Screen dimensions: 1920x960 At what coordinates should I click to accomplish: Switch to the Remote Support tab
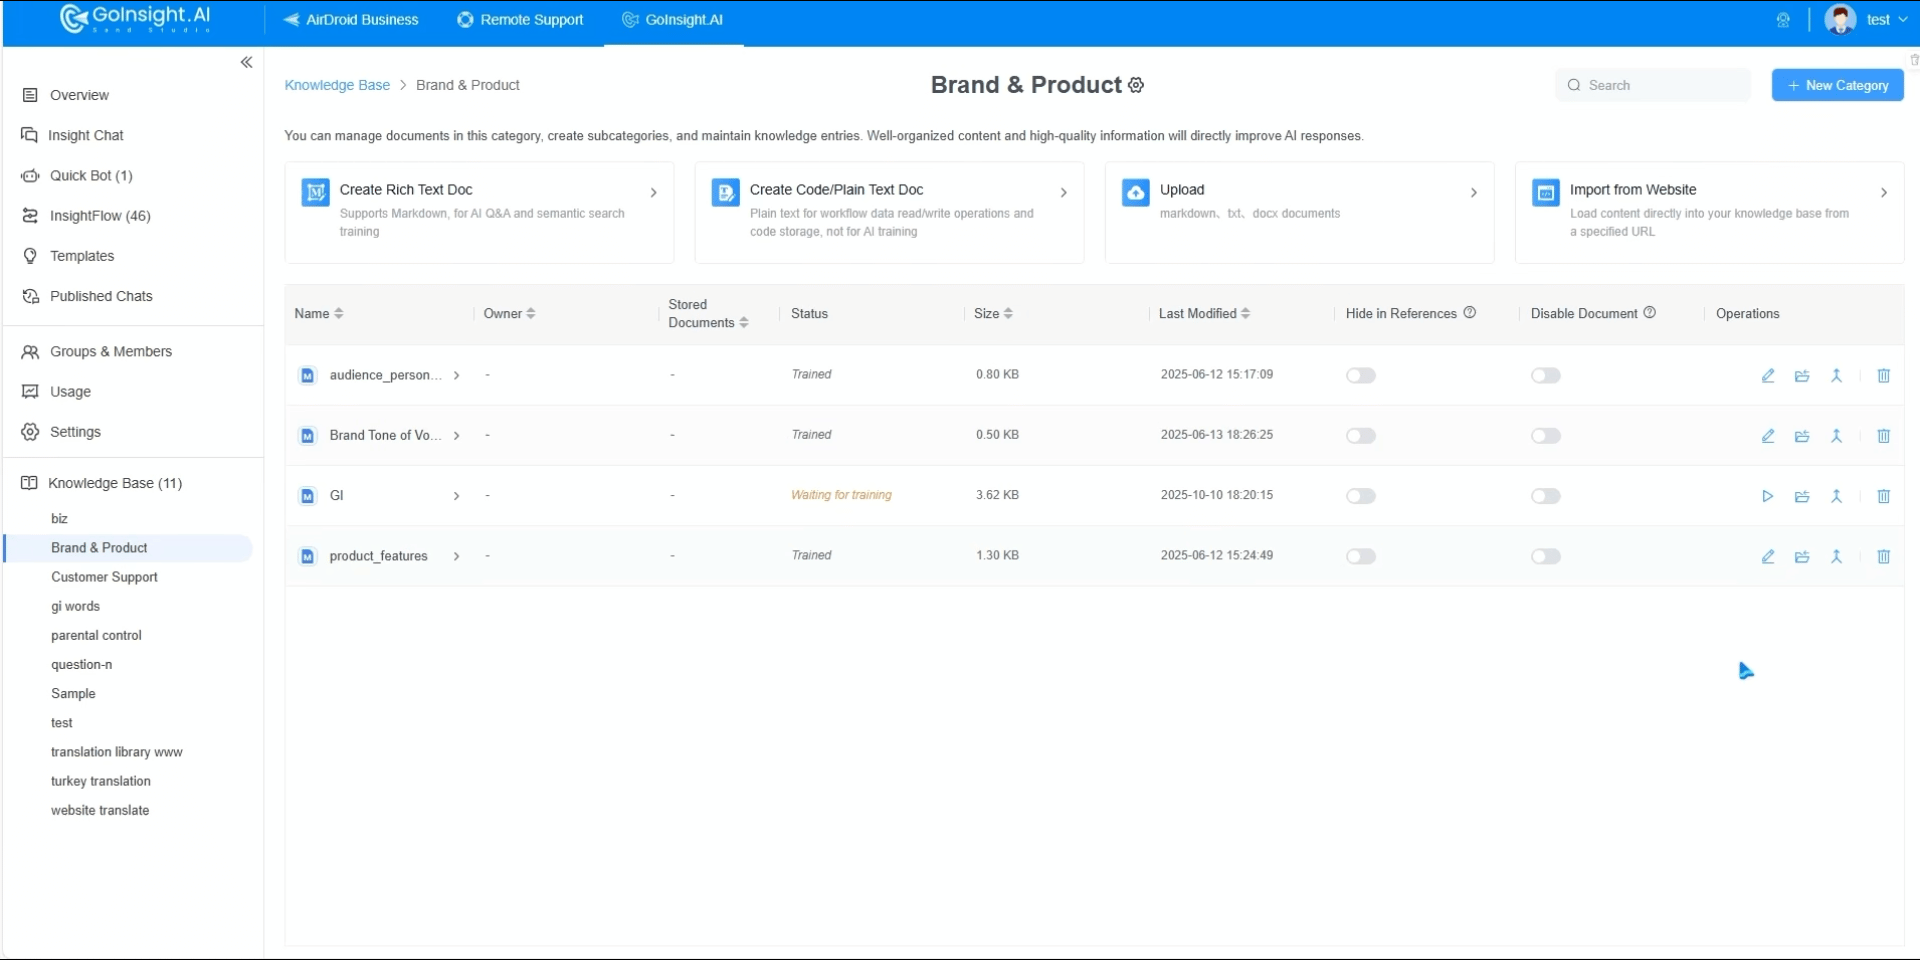pos(520,20)
